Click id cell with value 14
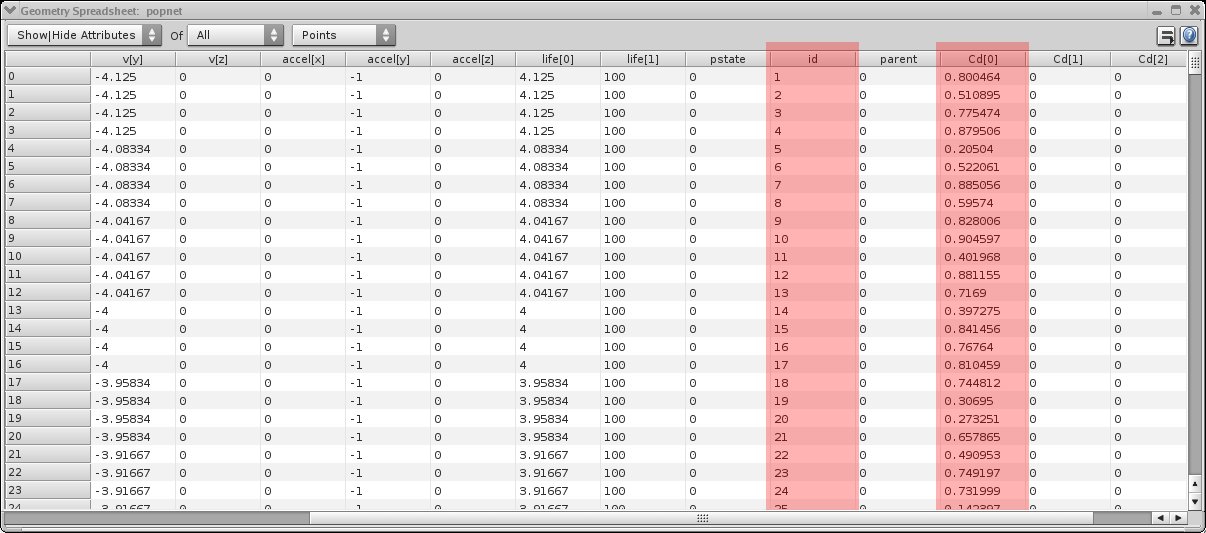This screenshot has width=1206, height=533. point(813,310)
